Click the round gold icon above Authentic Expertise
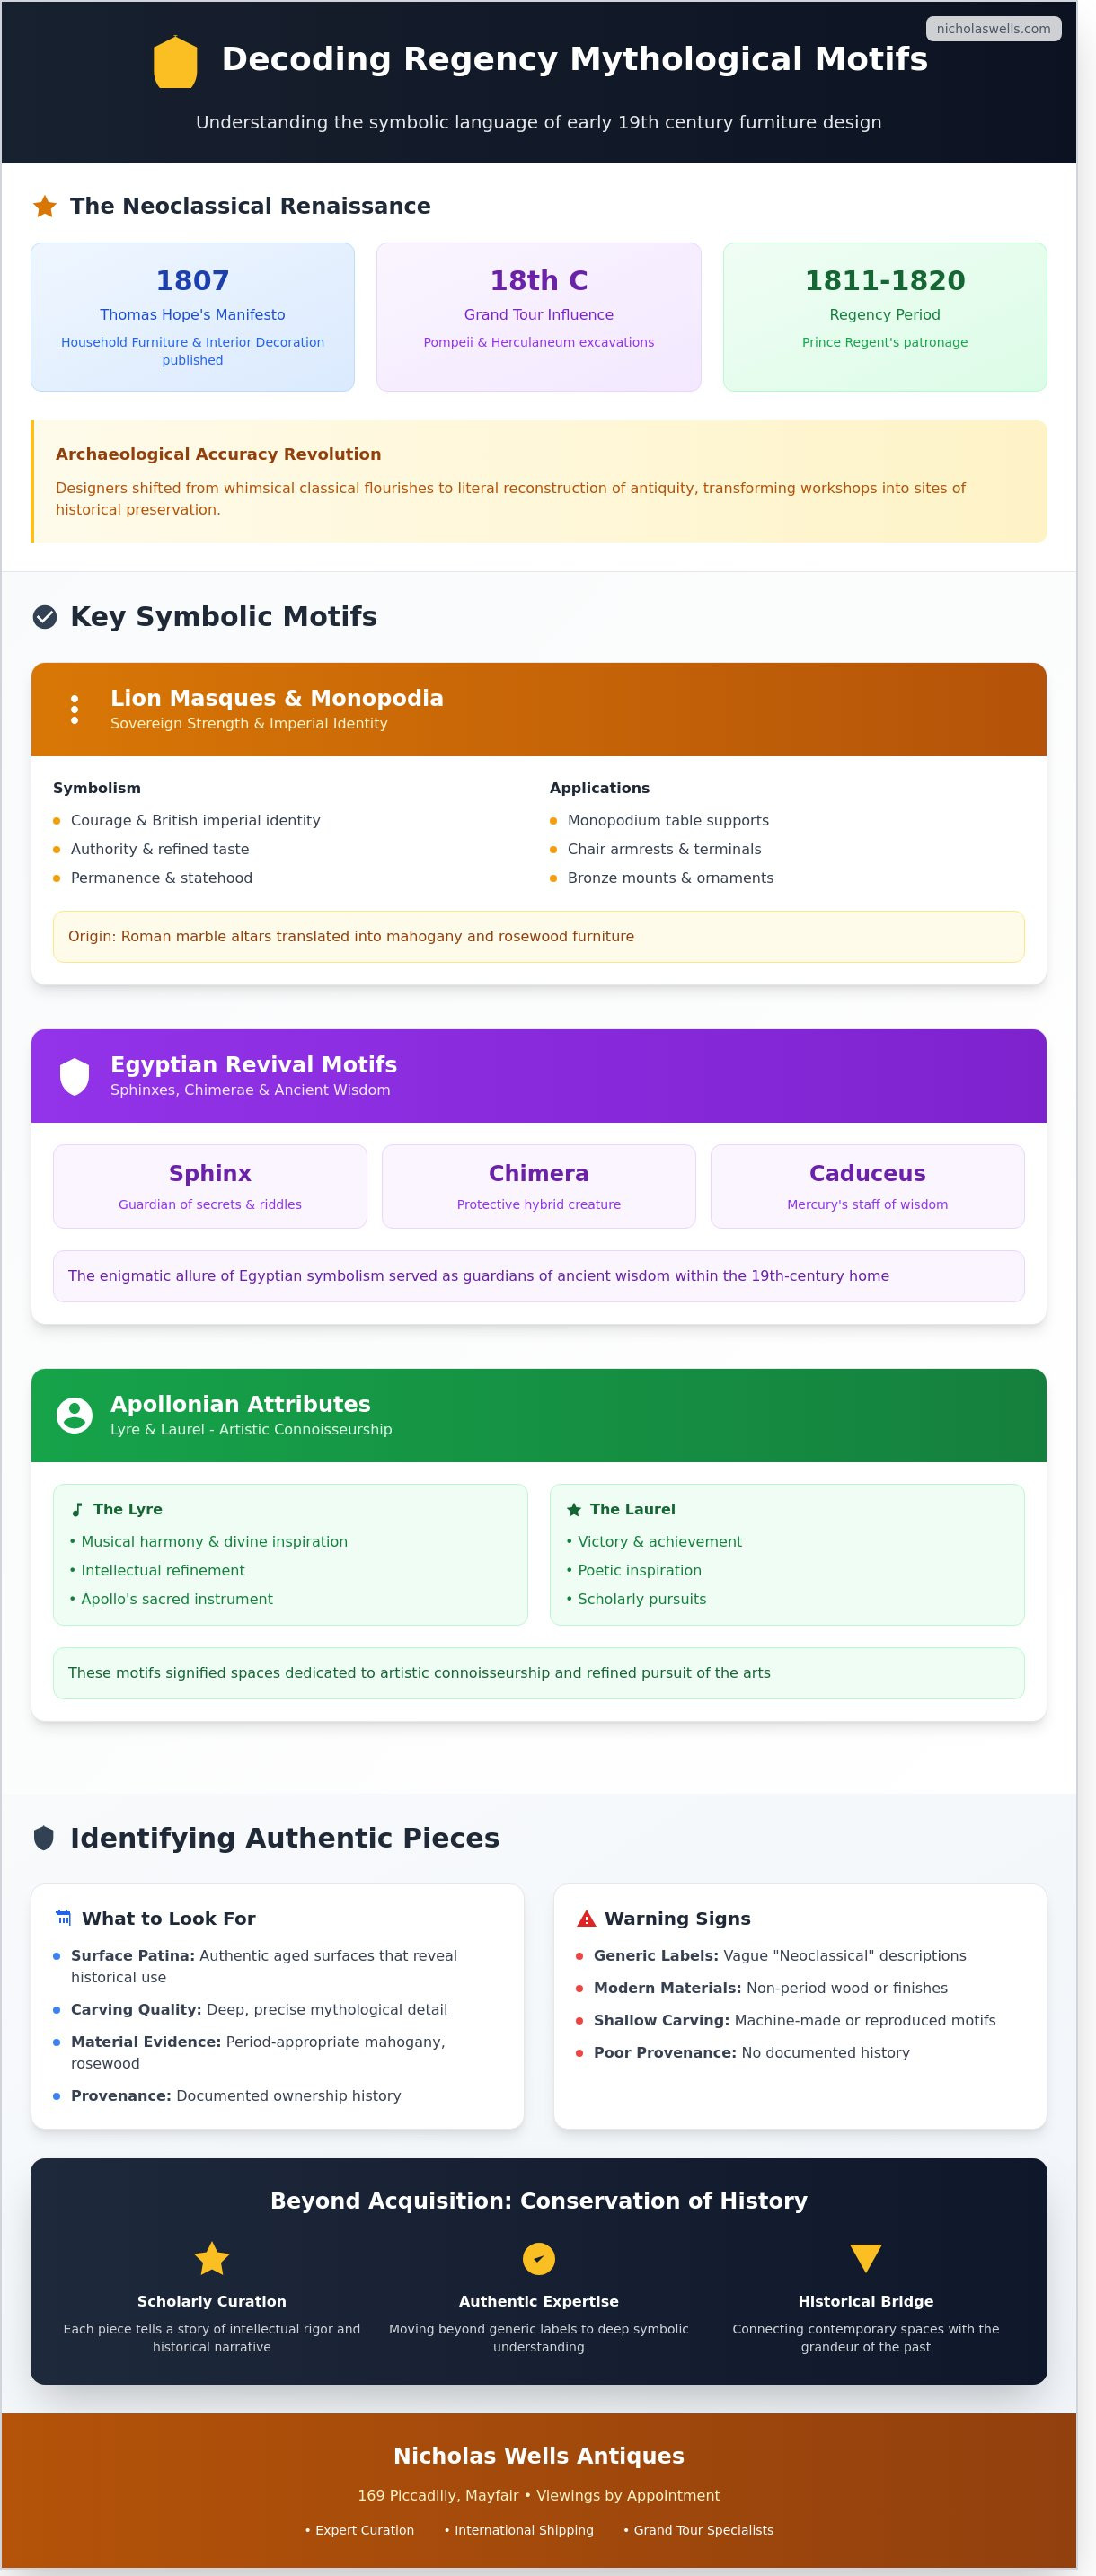The image size is (1096, 2576). (x=539, y=2258)
